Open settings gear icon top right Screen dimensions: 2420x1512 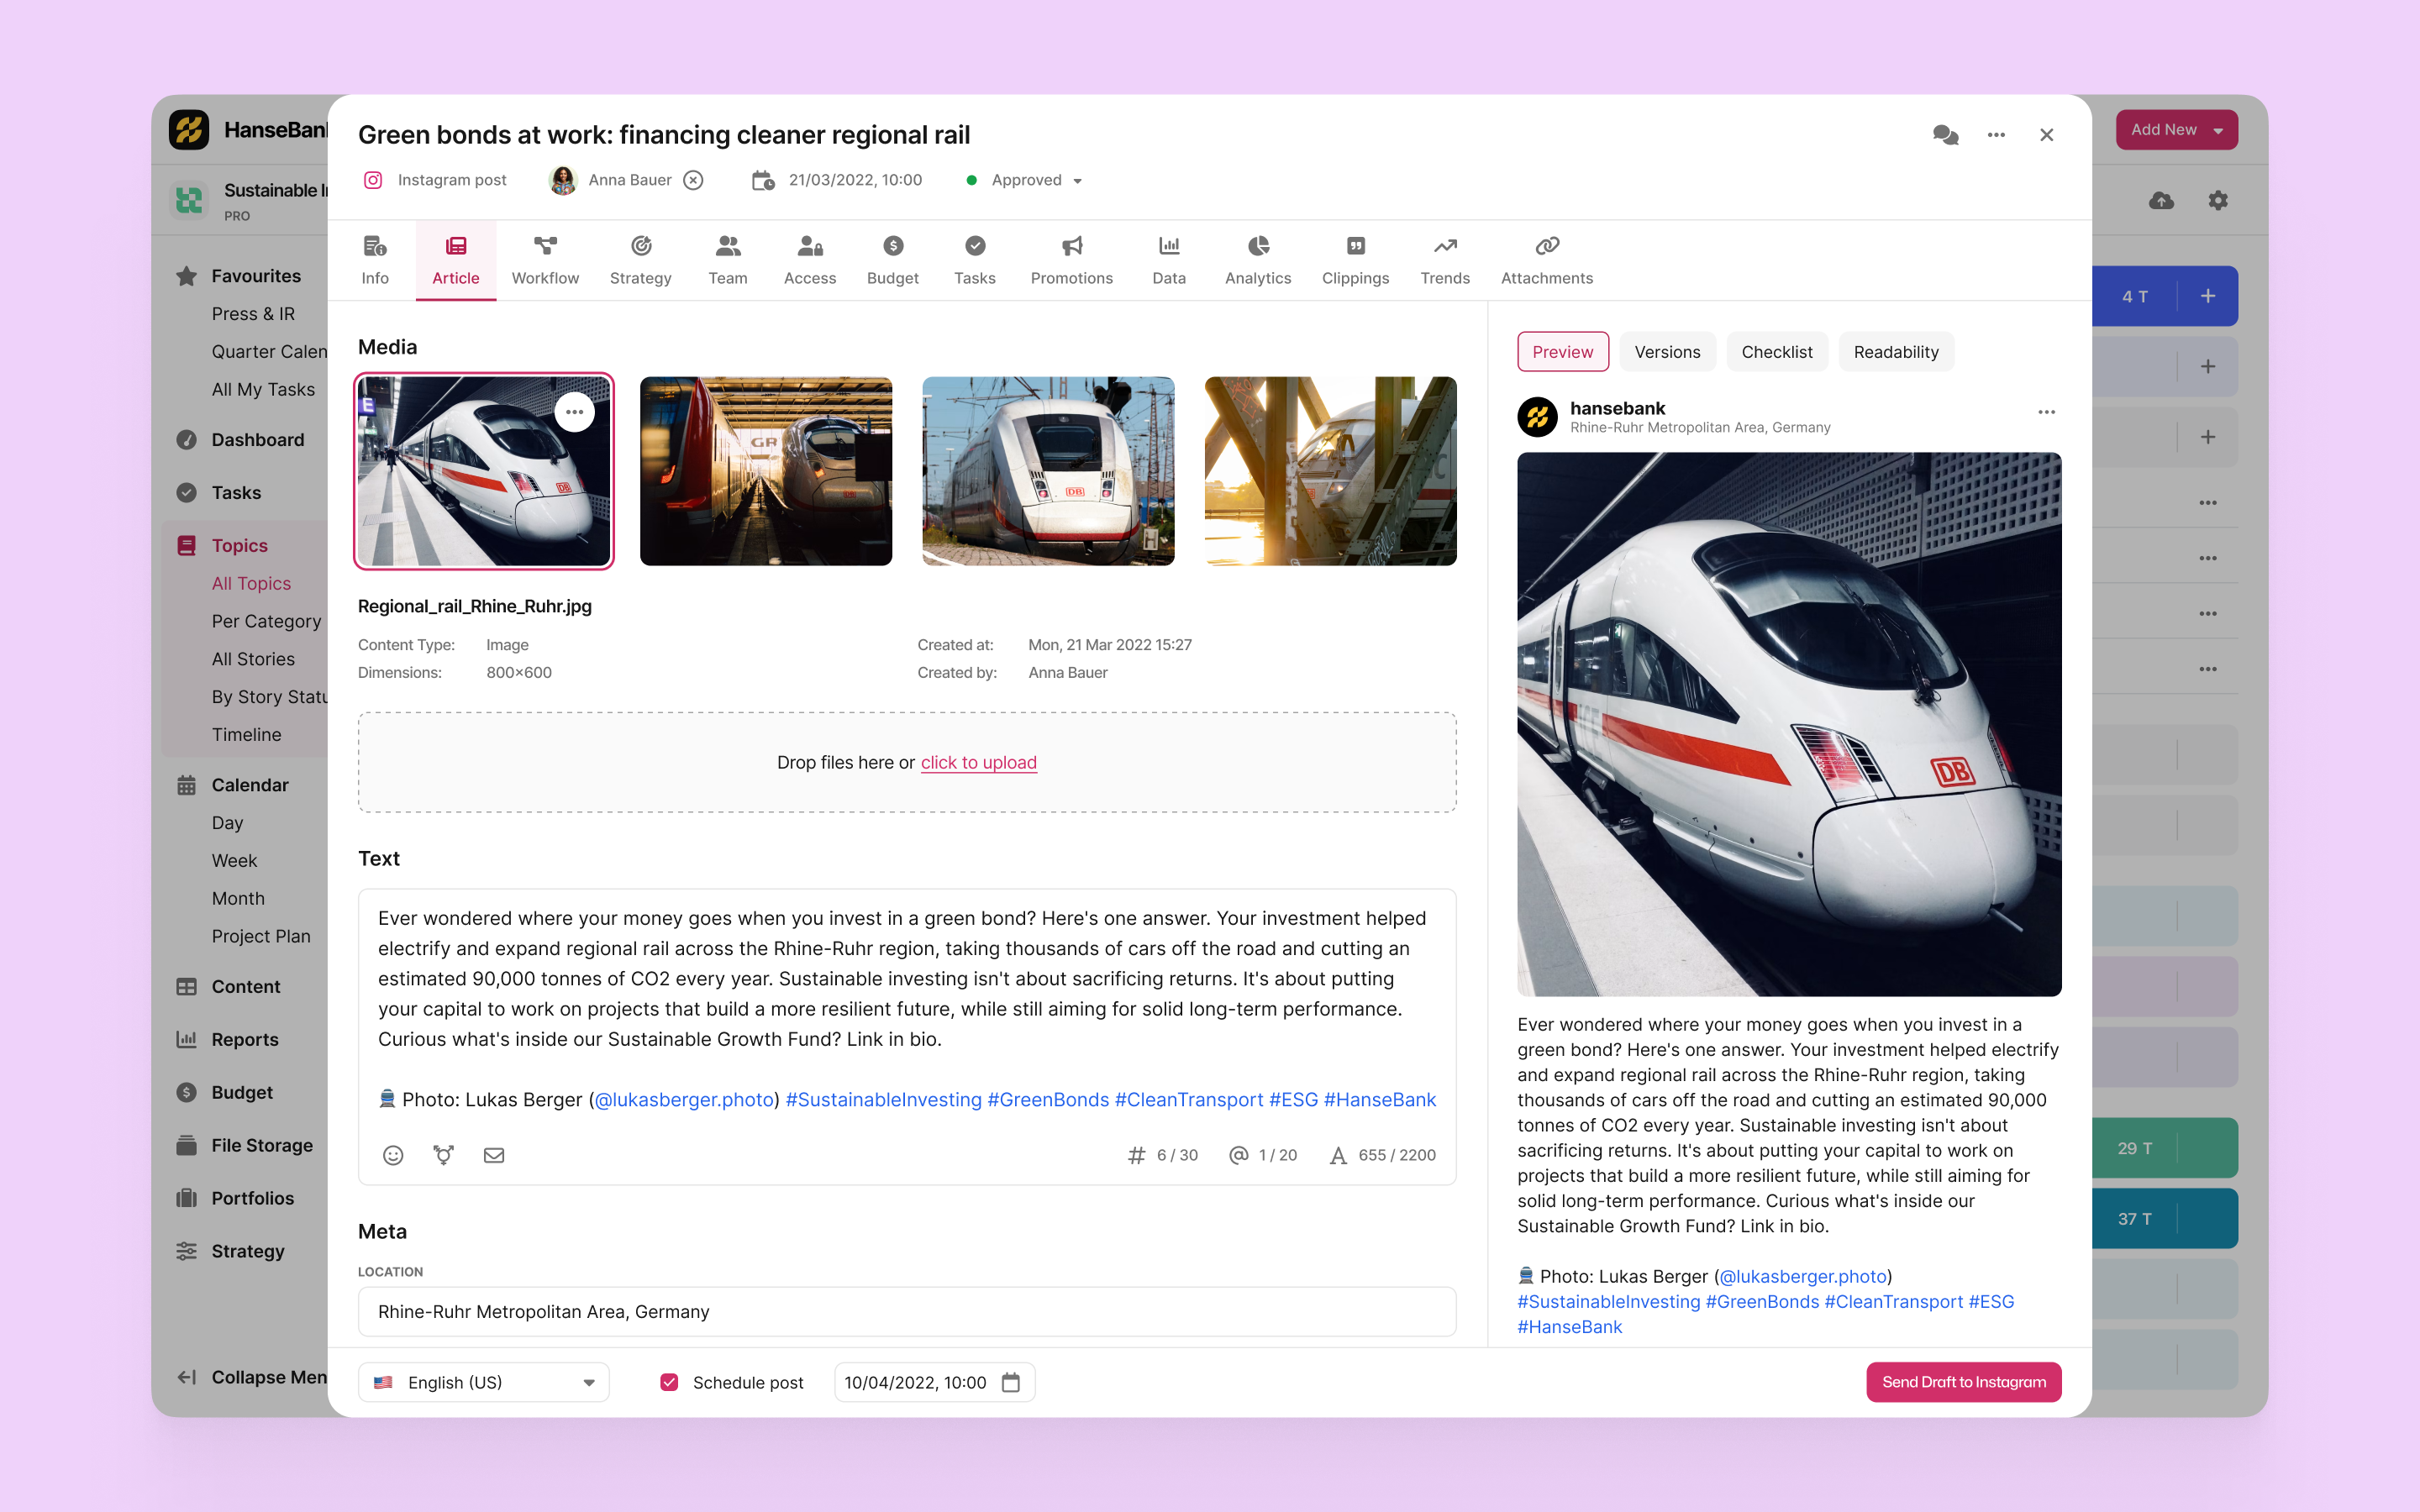coord(2217,200)
